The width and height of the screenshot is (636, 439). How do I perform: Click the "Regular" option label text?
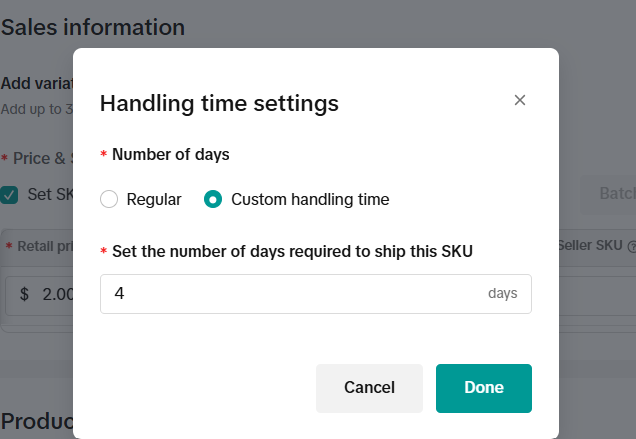pos(154,199)
